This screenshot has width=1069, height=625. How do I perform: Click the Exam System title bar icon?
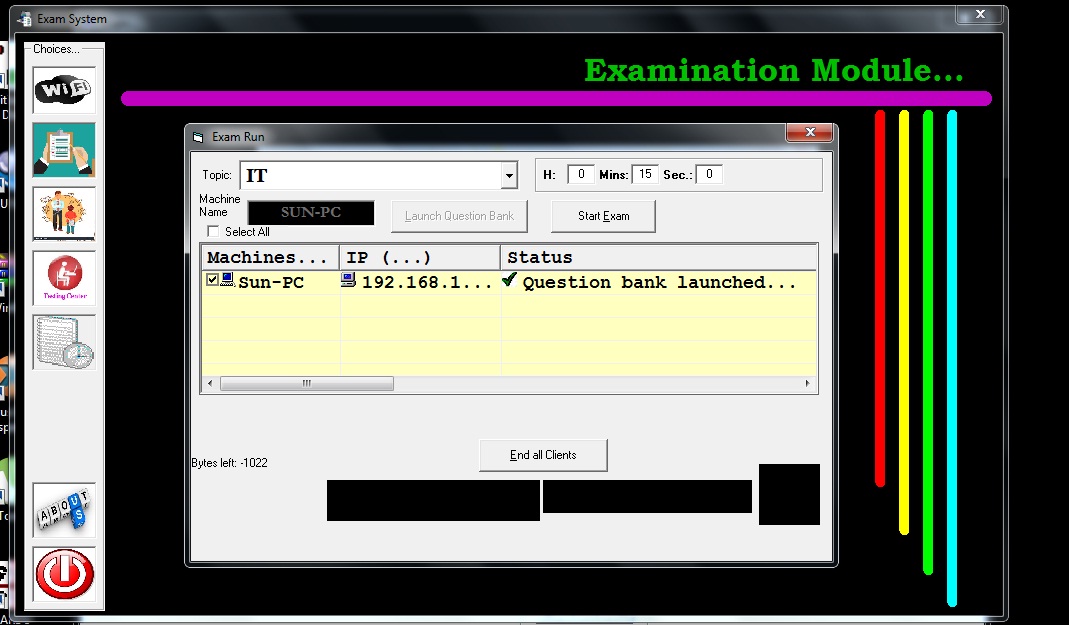[26, 19]
